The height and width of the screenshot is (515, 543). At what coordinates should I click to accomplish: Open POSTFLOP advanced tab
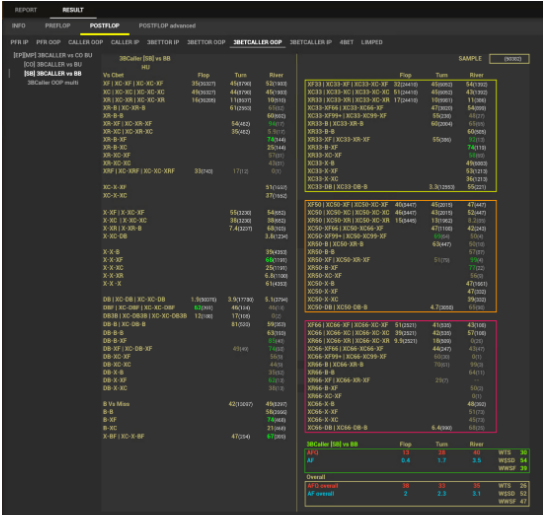click(x=167, y=26)
